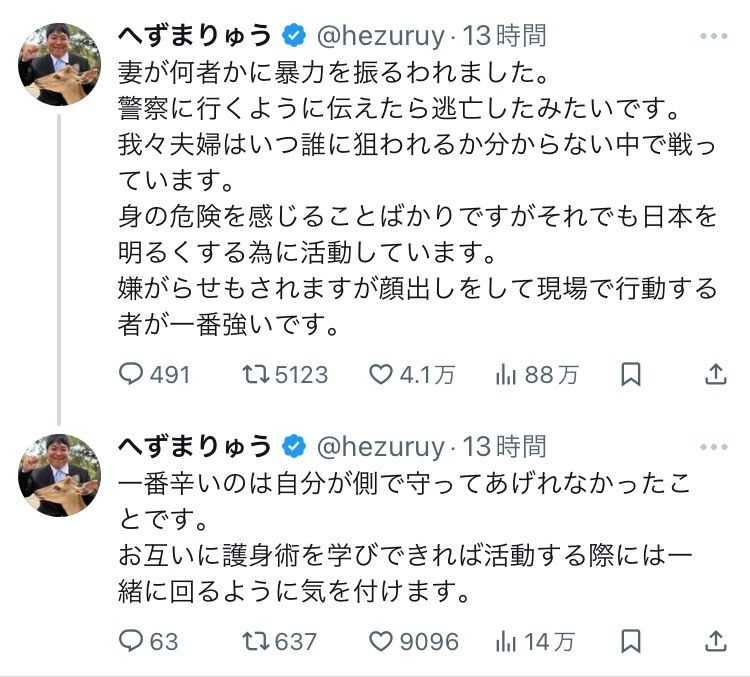Bookmark the second tweet
This screenshot has width=750, height=677.
tap(631, 641)
